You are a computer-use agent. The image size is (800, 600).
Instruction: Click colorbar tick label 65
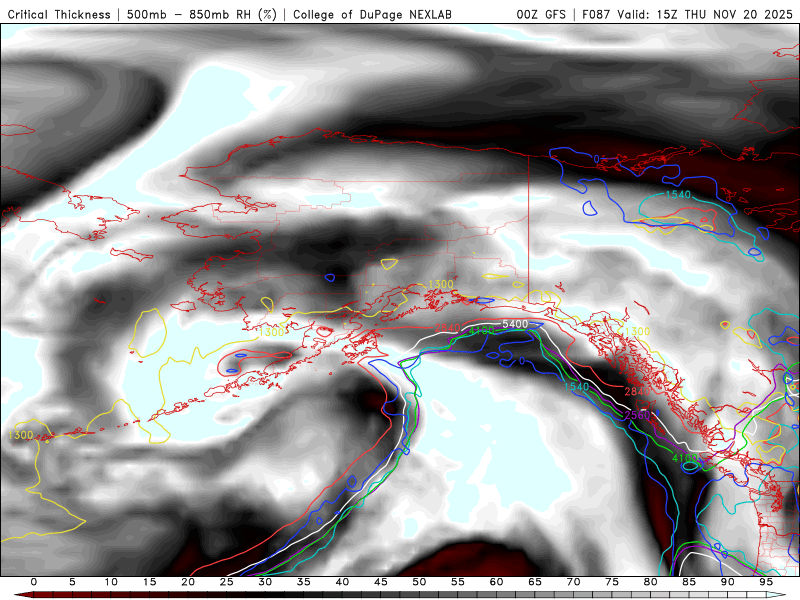535,582
